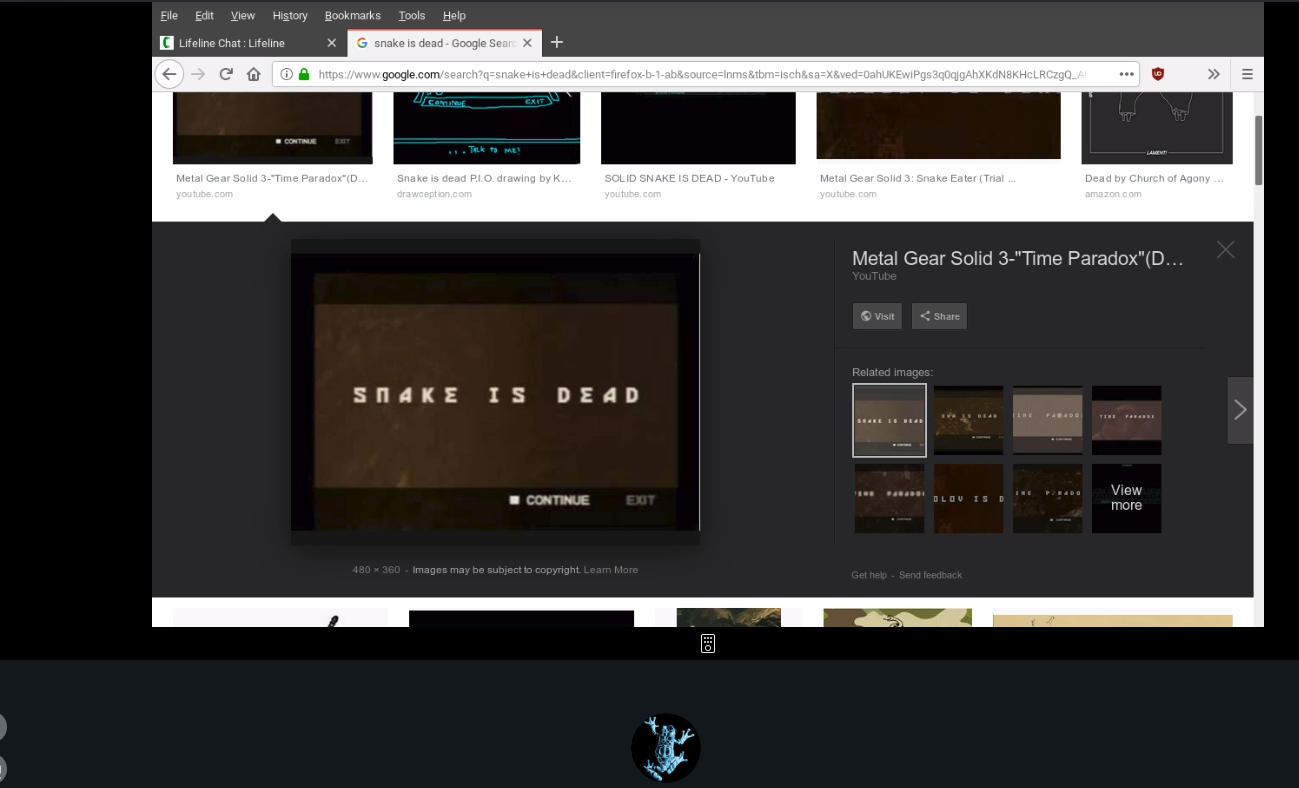
Task: Go back using the Firefox back arrow
Action: 169,74
